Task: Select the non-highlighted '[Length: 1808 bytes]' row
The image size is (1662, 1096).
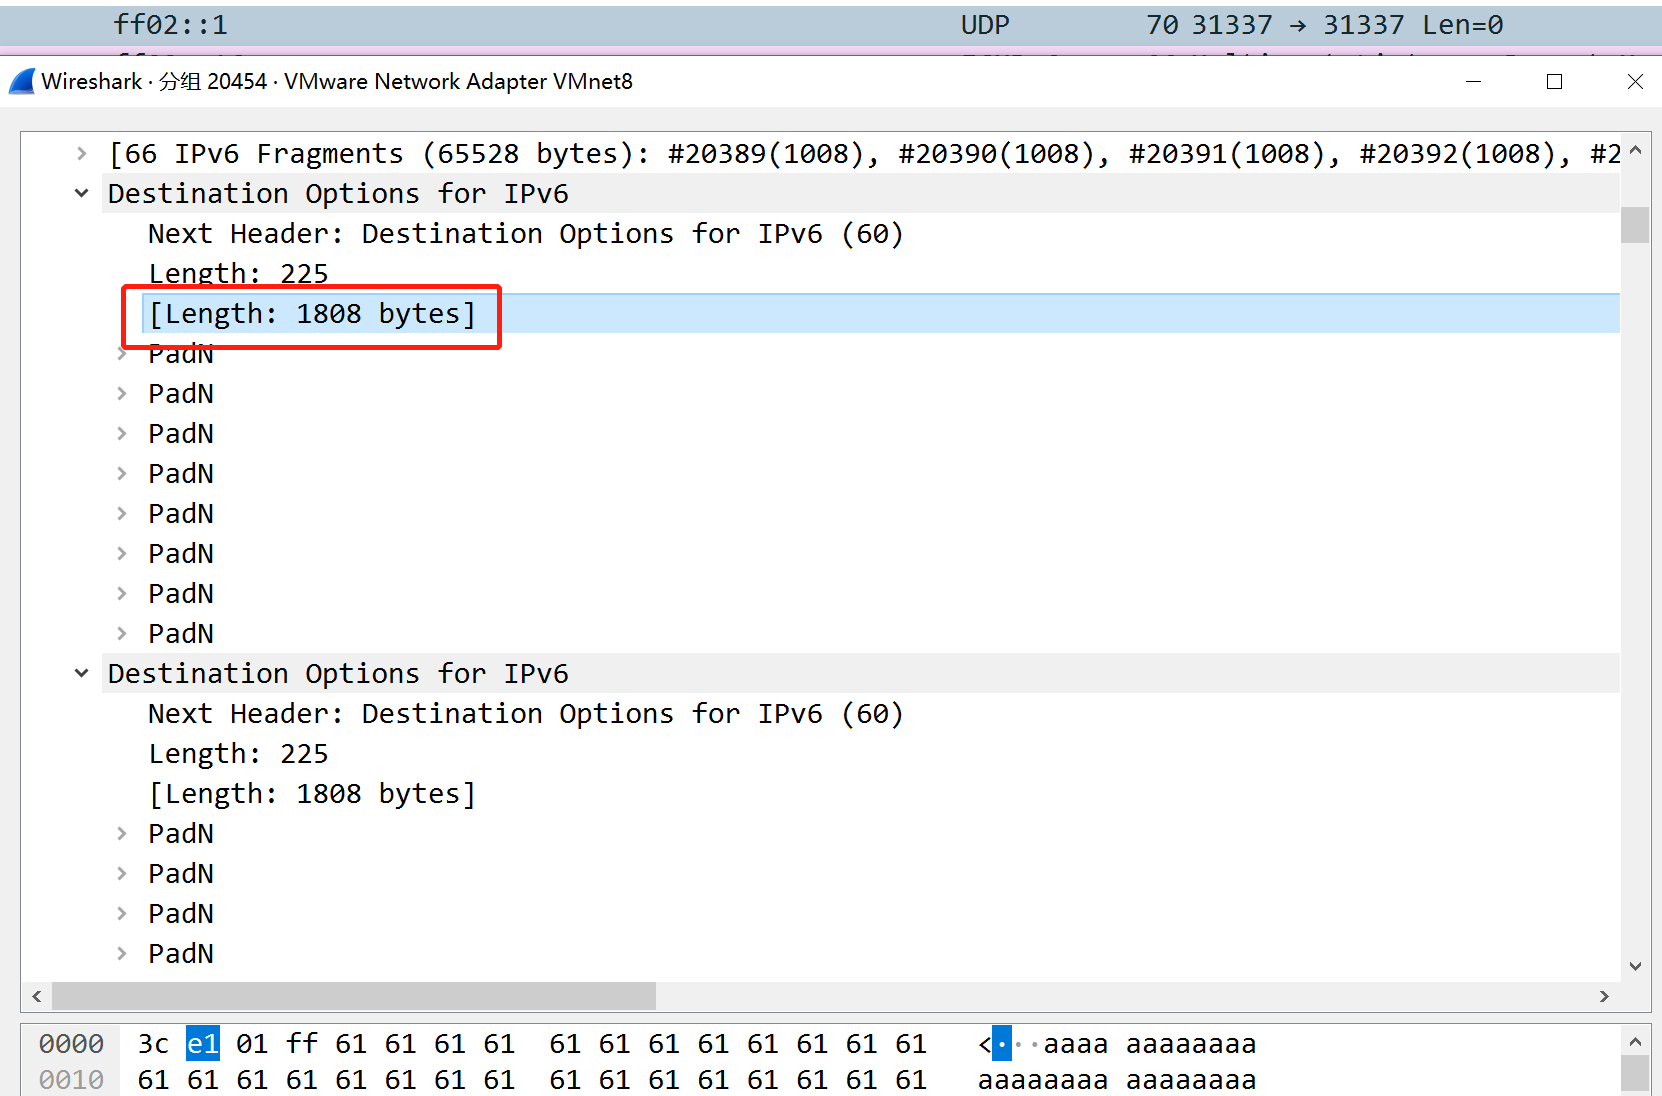Action: (x=312, y=794)
